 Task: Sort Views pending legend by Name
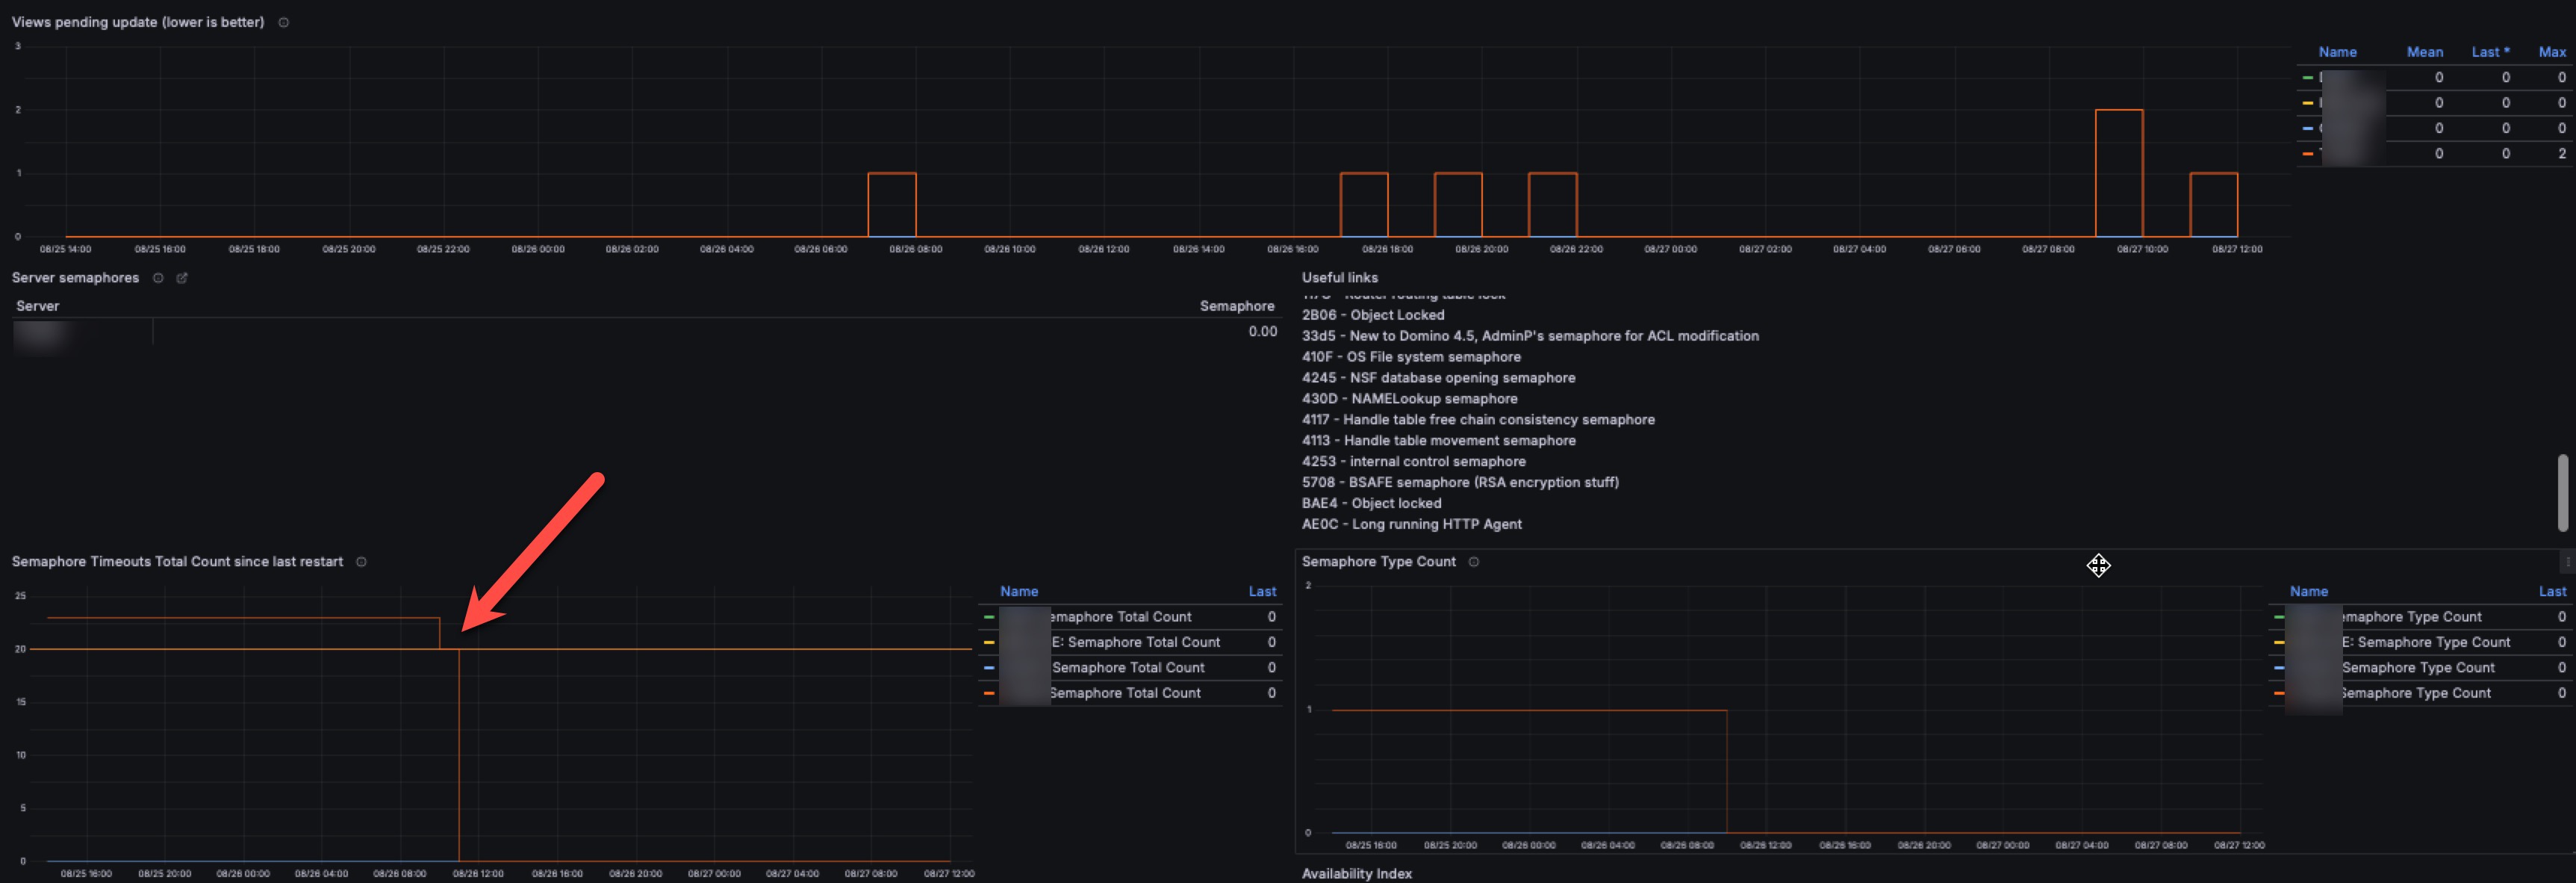click(x=2337, y=52)
